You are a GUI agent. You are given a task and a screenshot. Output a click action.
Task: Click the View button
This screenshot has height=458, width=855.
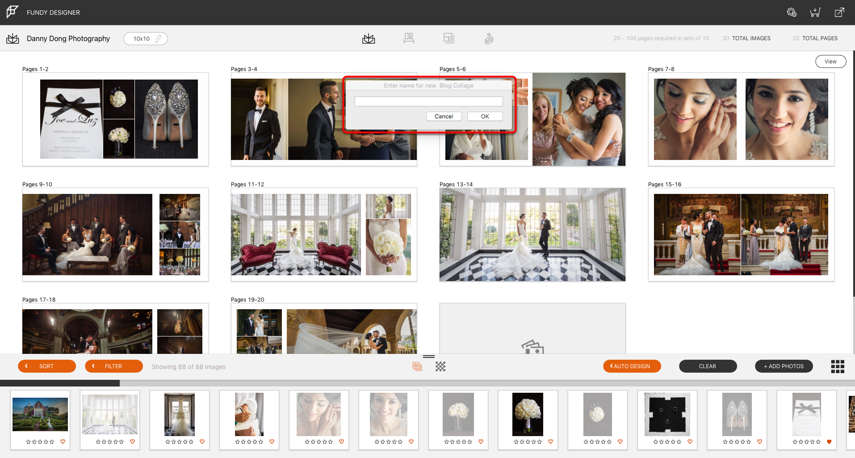tap(830, 62)
